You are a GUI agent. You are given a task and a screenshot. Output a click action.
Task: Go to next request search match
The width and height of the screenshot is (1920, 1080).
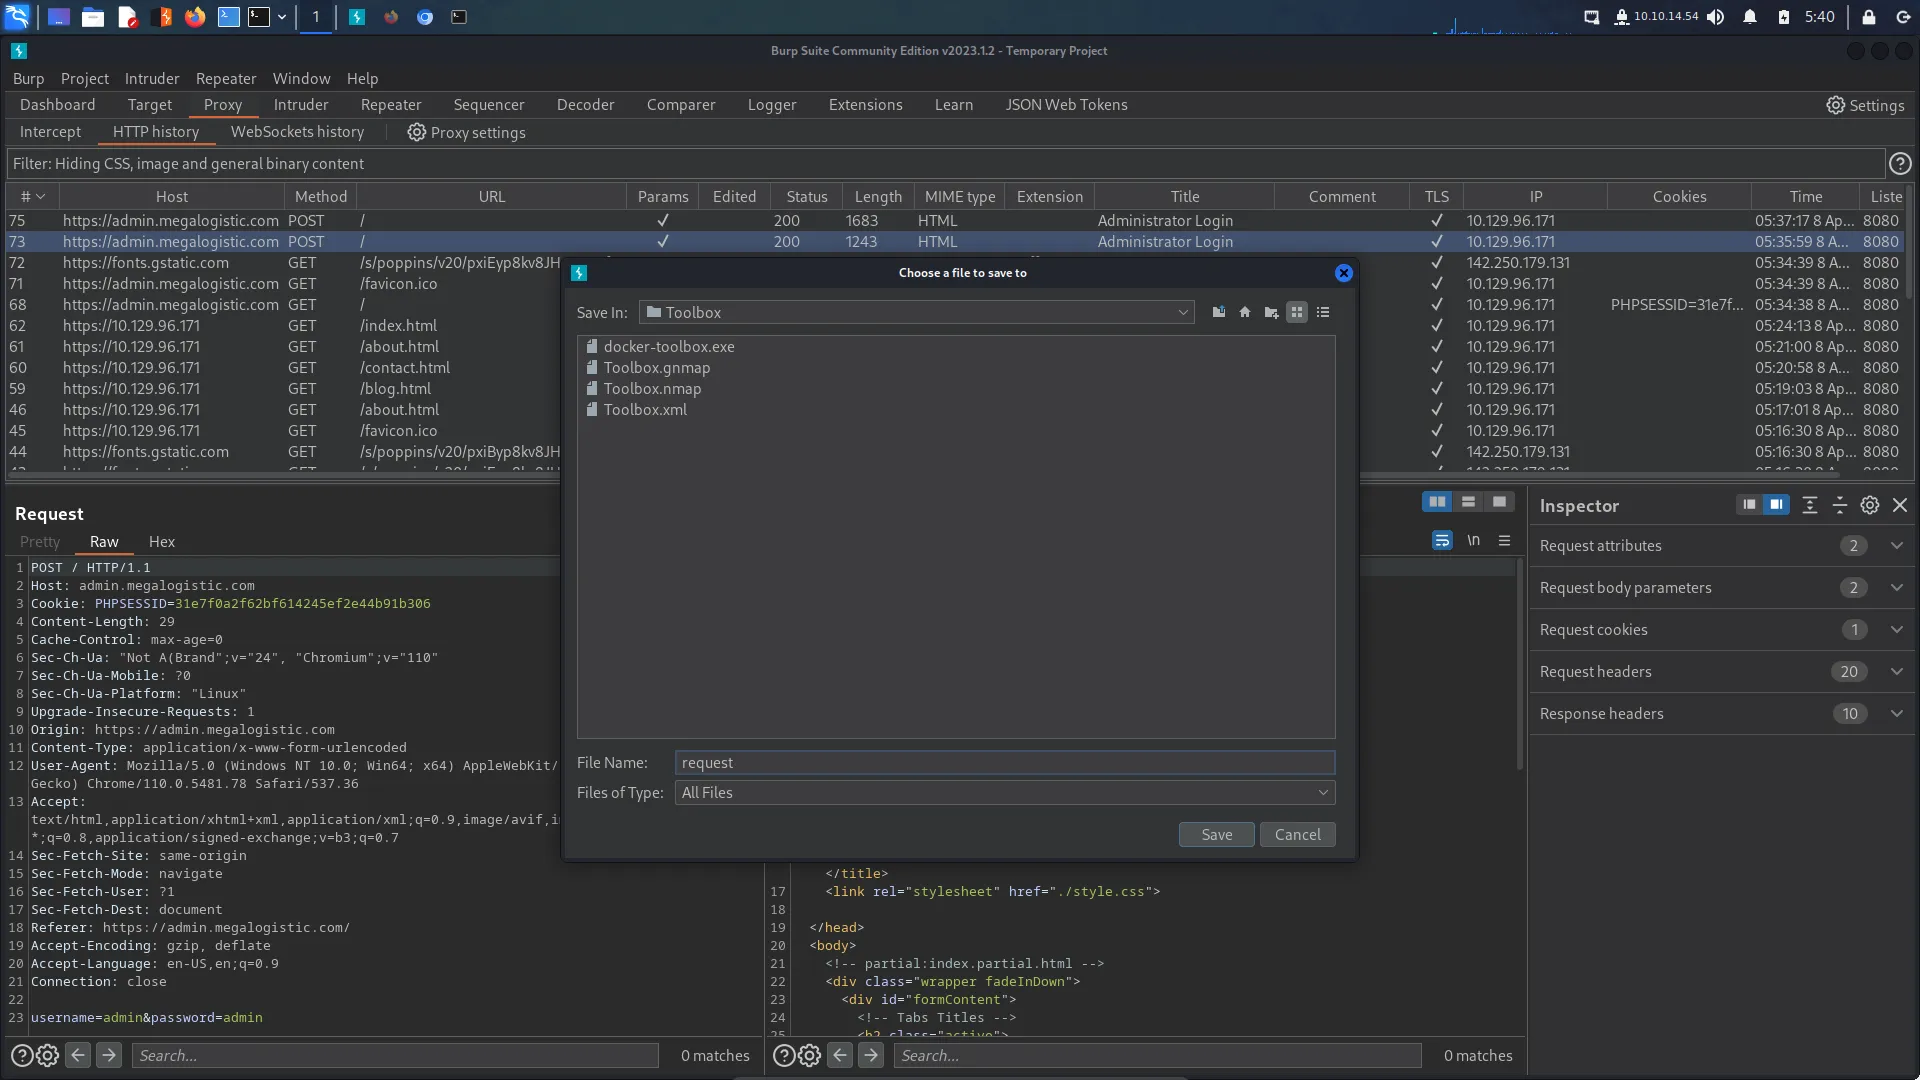109,1055
